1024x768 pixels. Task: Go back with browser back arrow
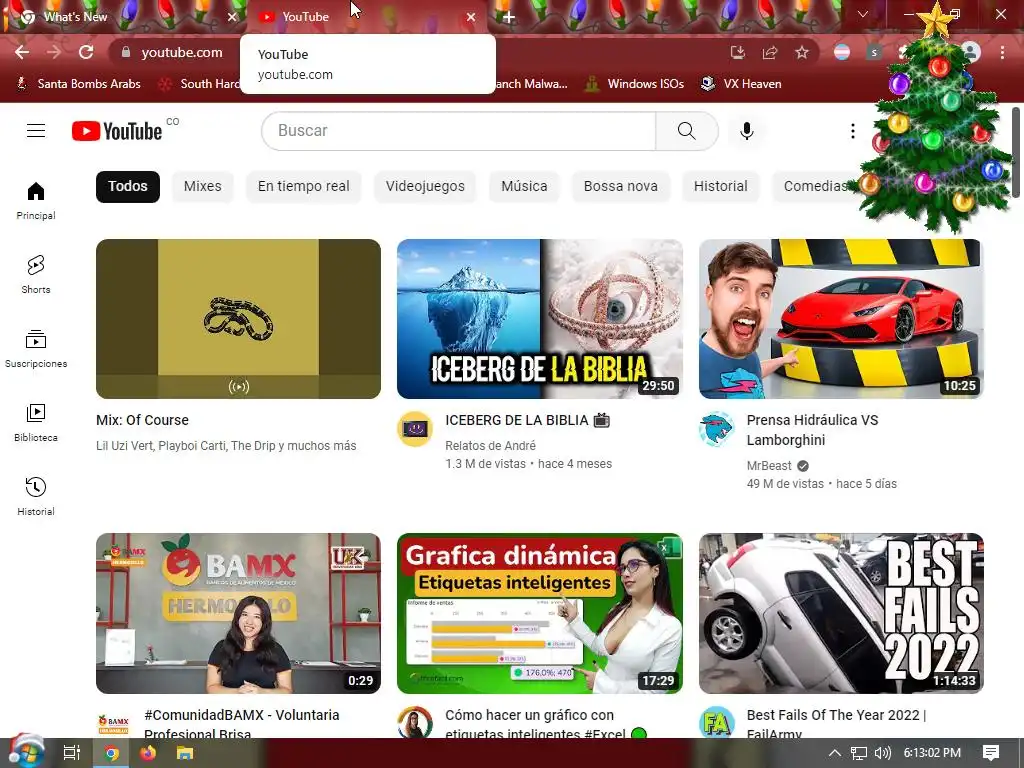22,52
